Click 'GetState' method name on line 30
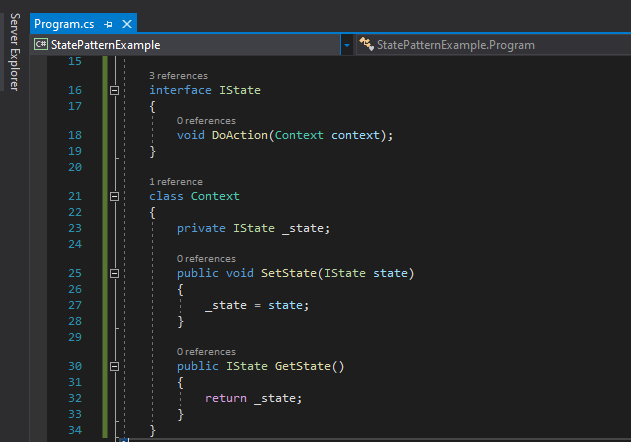Screen dimensions: 631x442 (x=303, y=366)
